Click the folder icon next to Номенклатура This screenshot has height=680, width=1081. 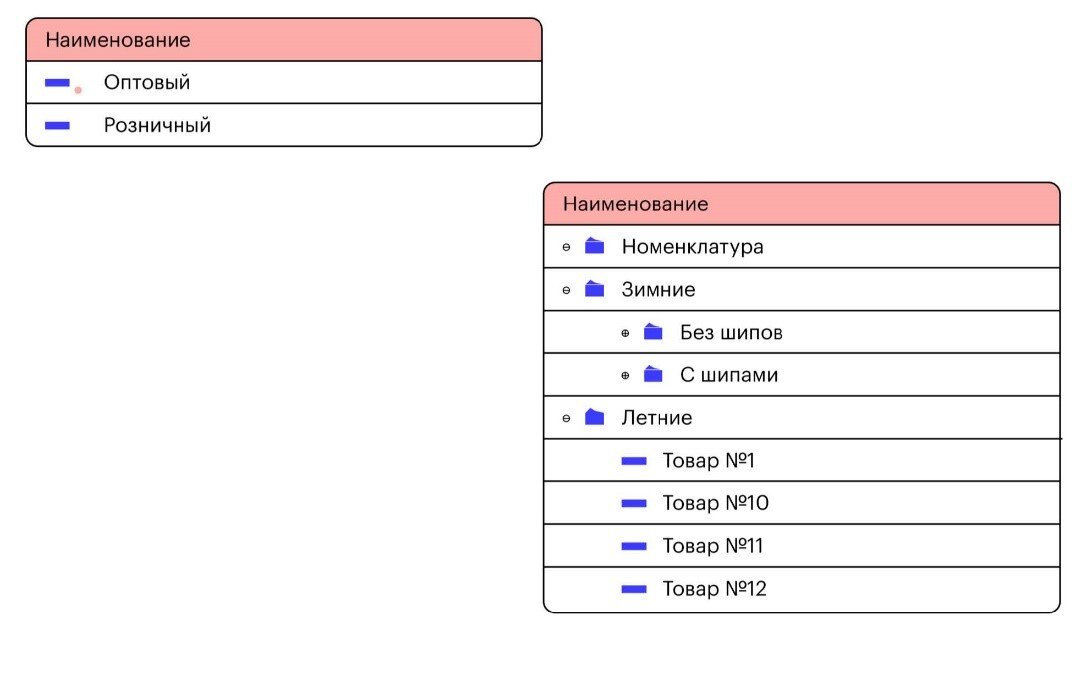coord(594,246)
